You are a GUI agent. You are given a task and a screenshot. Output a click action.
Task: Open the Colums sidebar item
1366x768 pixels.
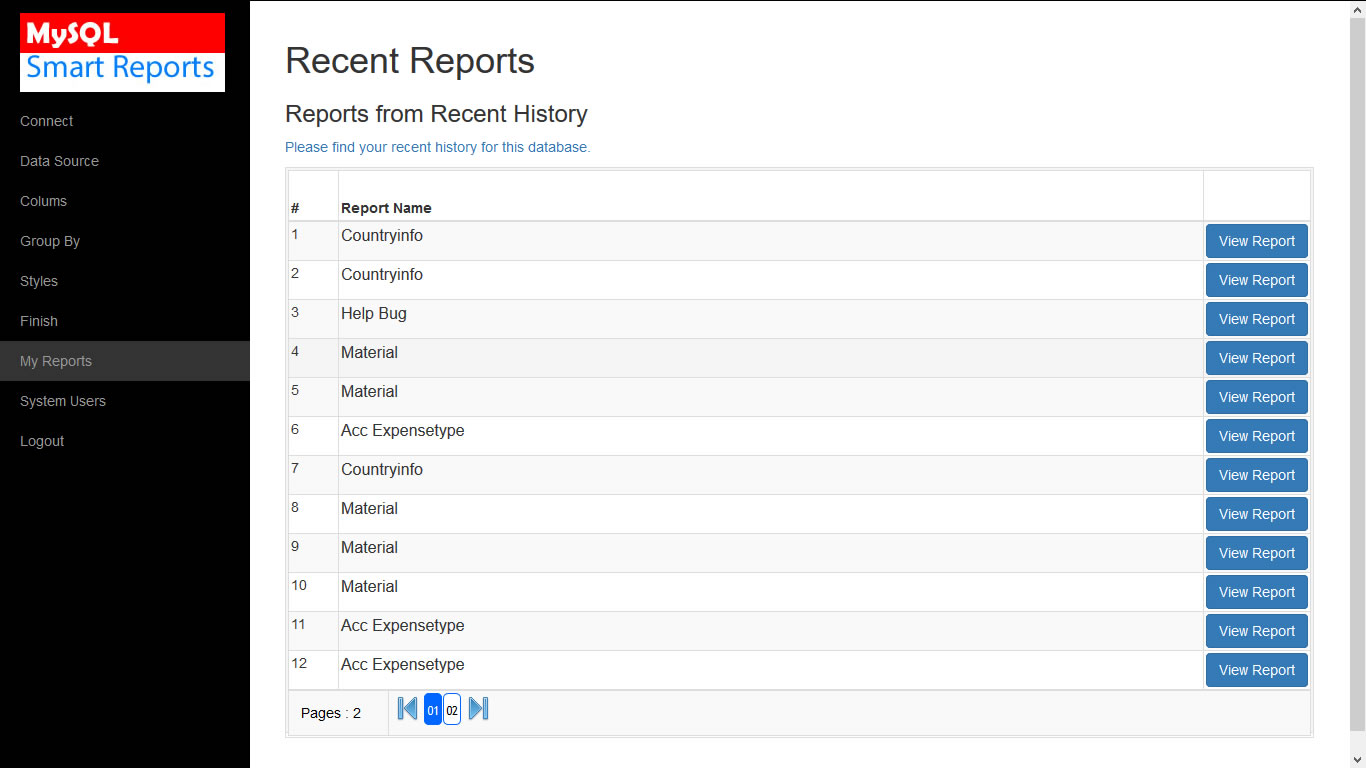43,201
